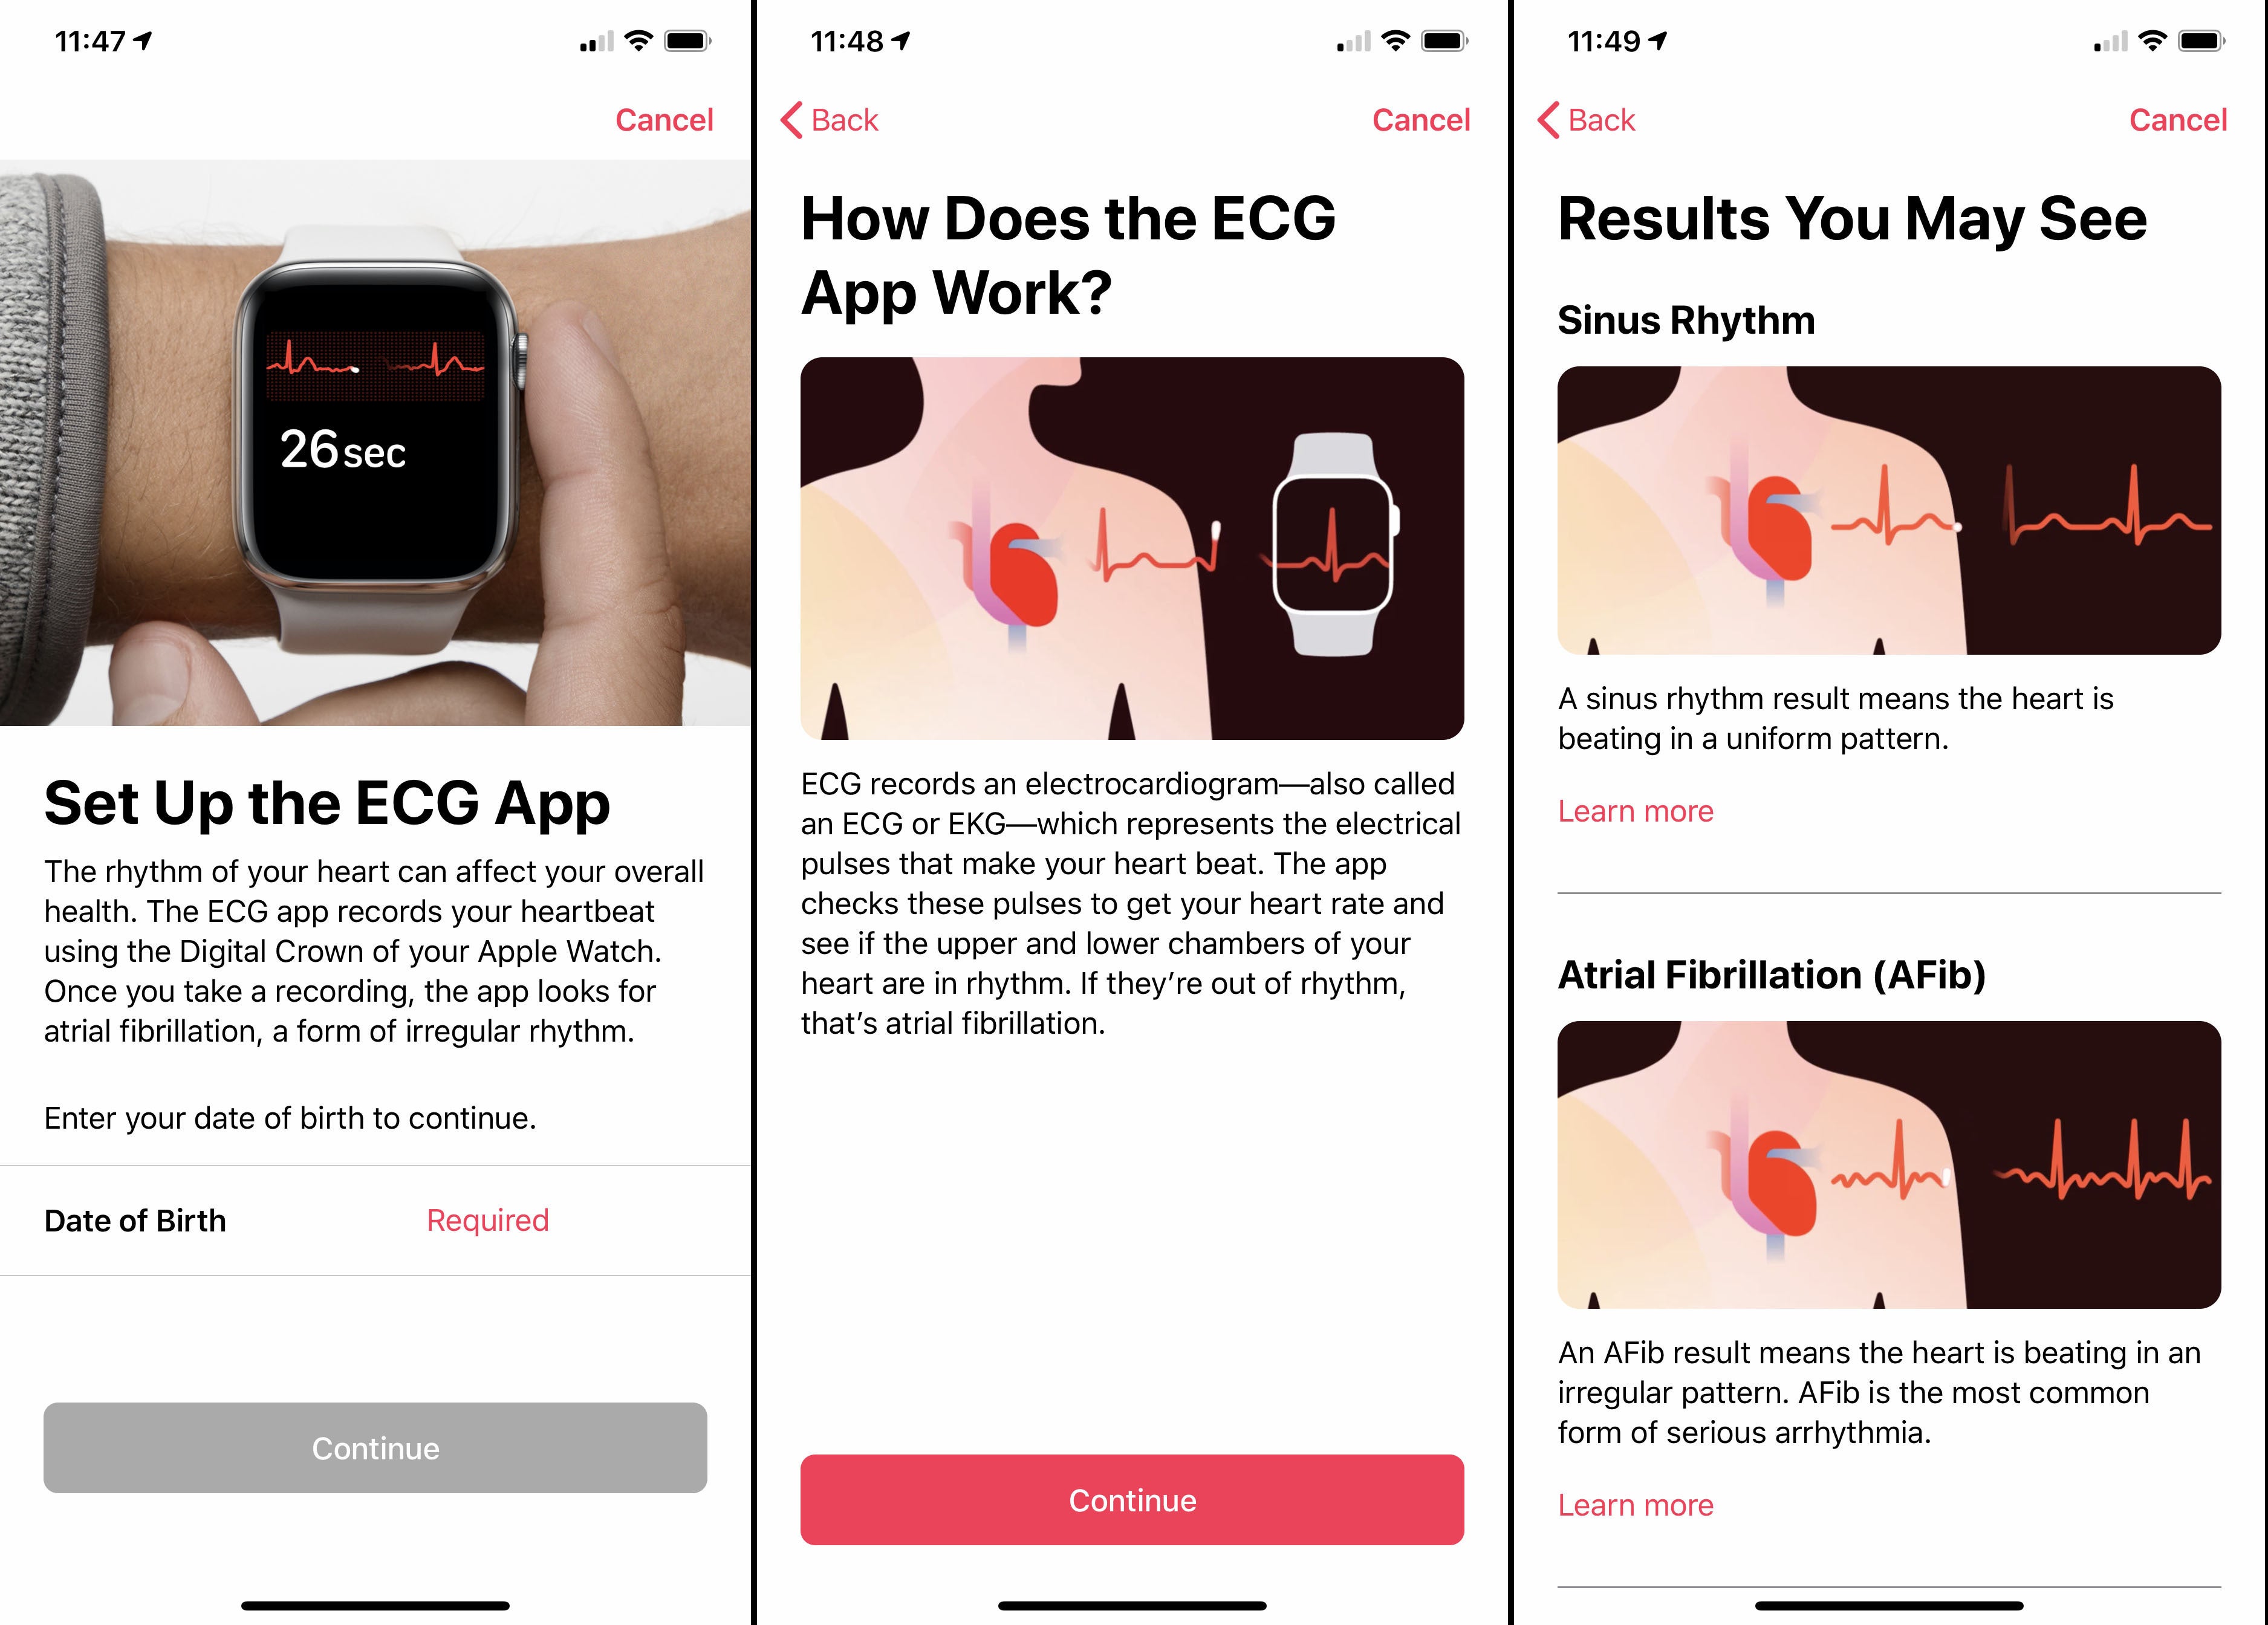
Task: Scroll down on the Results screen
Action: click(x=1890, y=1055)
